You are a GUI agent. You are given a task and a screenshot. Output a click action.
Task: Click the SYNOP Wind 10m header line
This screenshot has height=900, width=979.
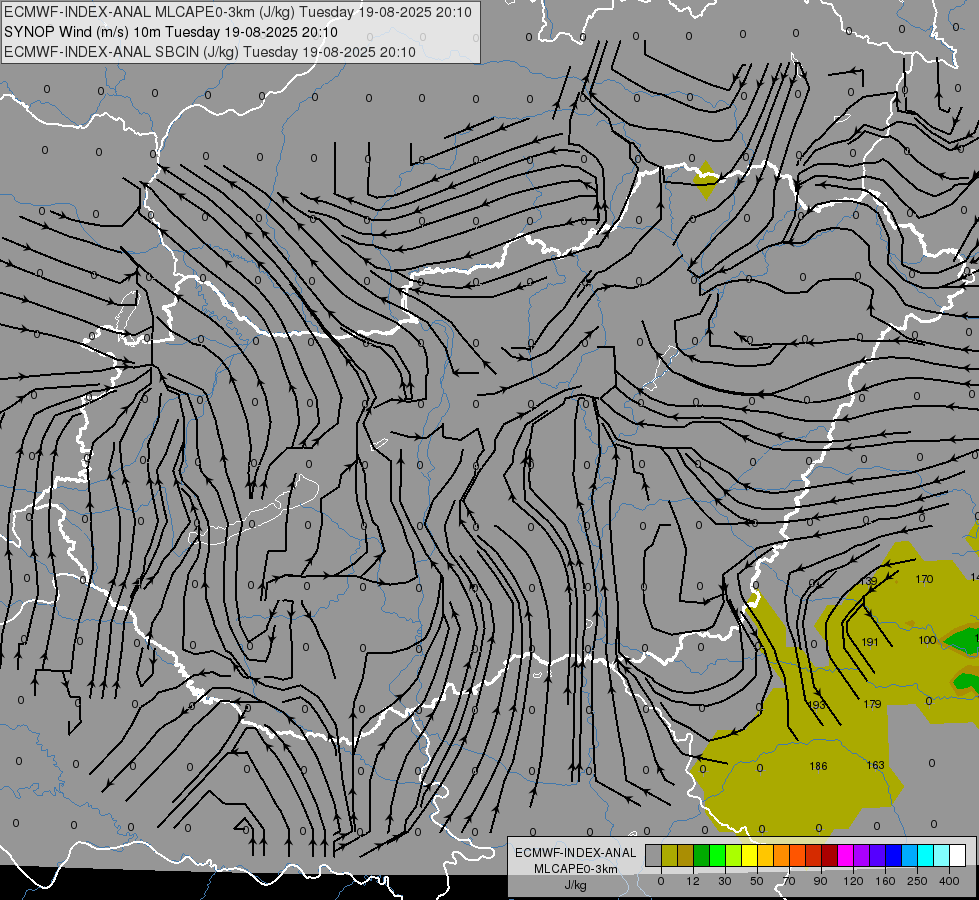(x=170, y=32)
